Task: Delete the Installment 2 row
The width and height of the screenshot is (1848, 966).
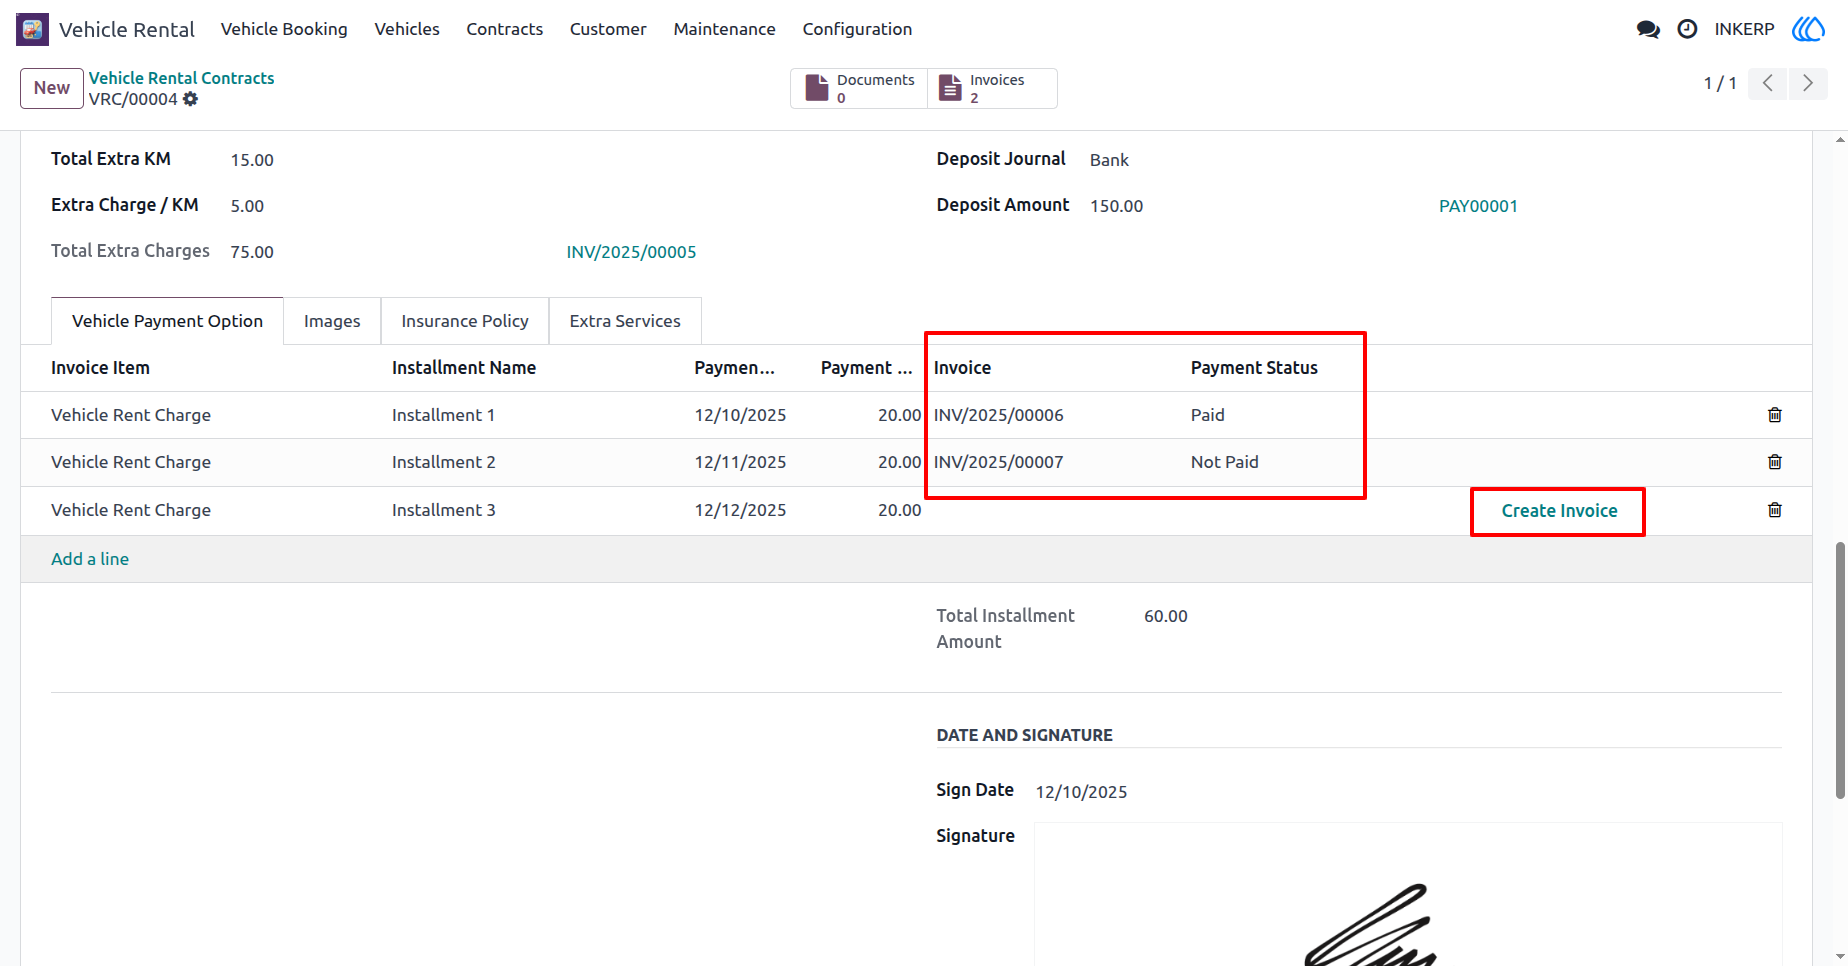Action: 1775,462
